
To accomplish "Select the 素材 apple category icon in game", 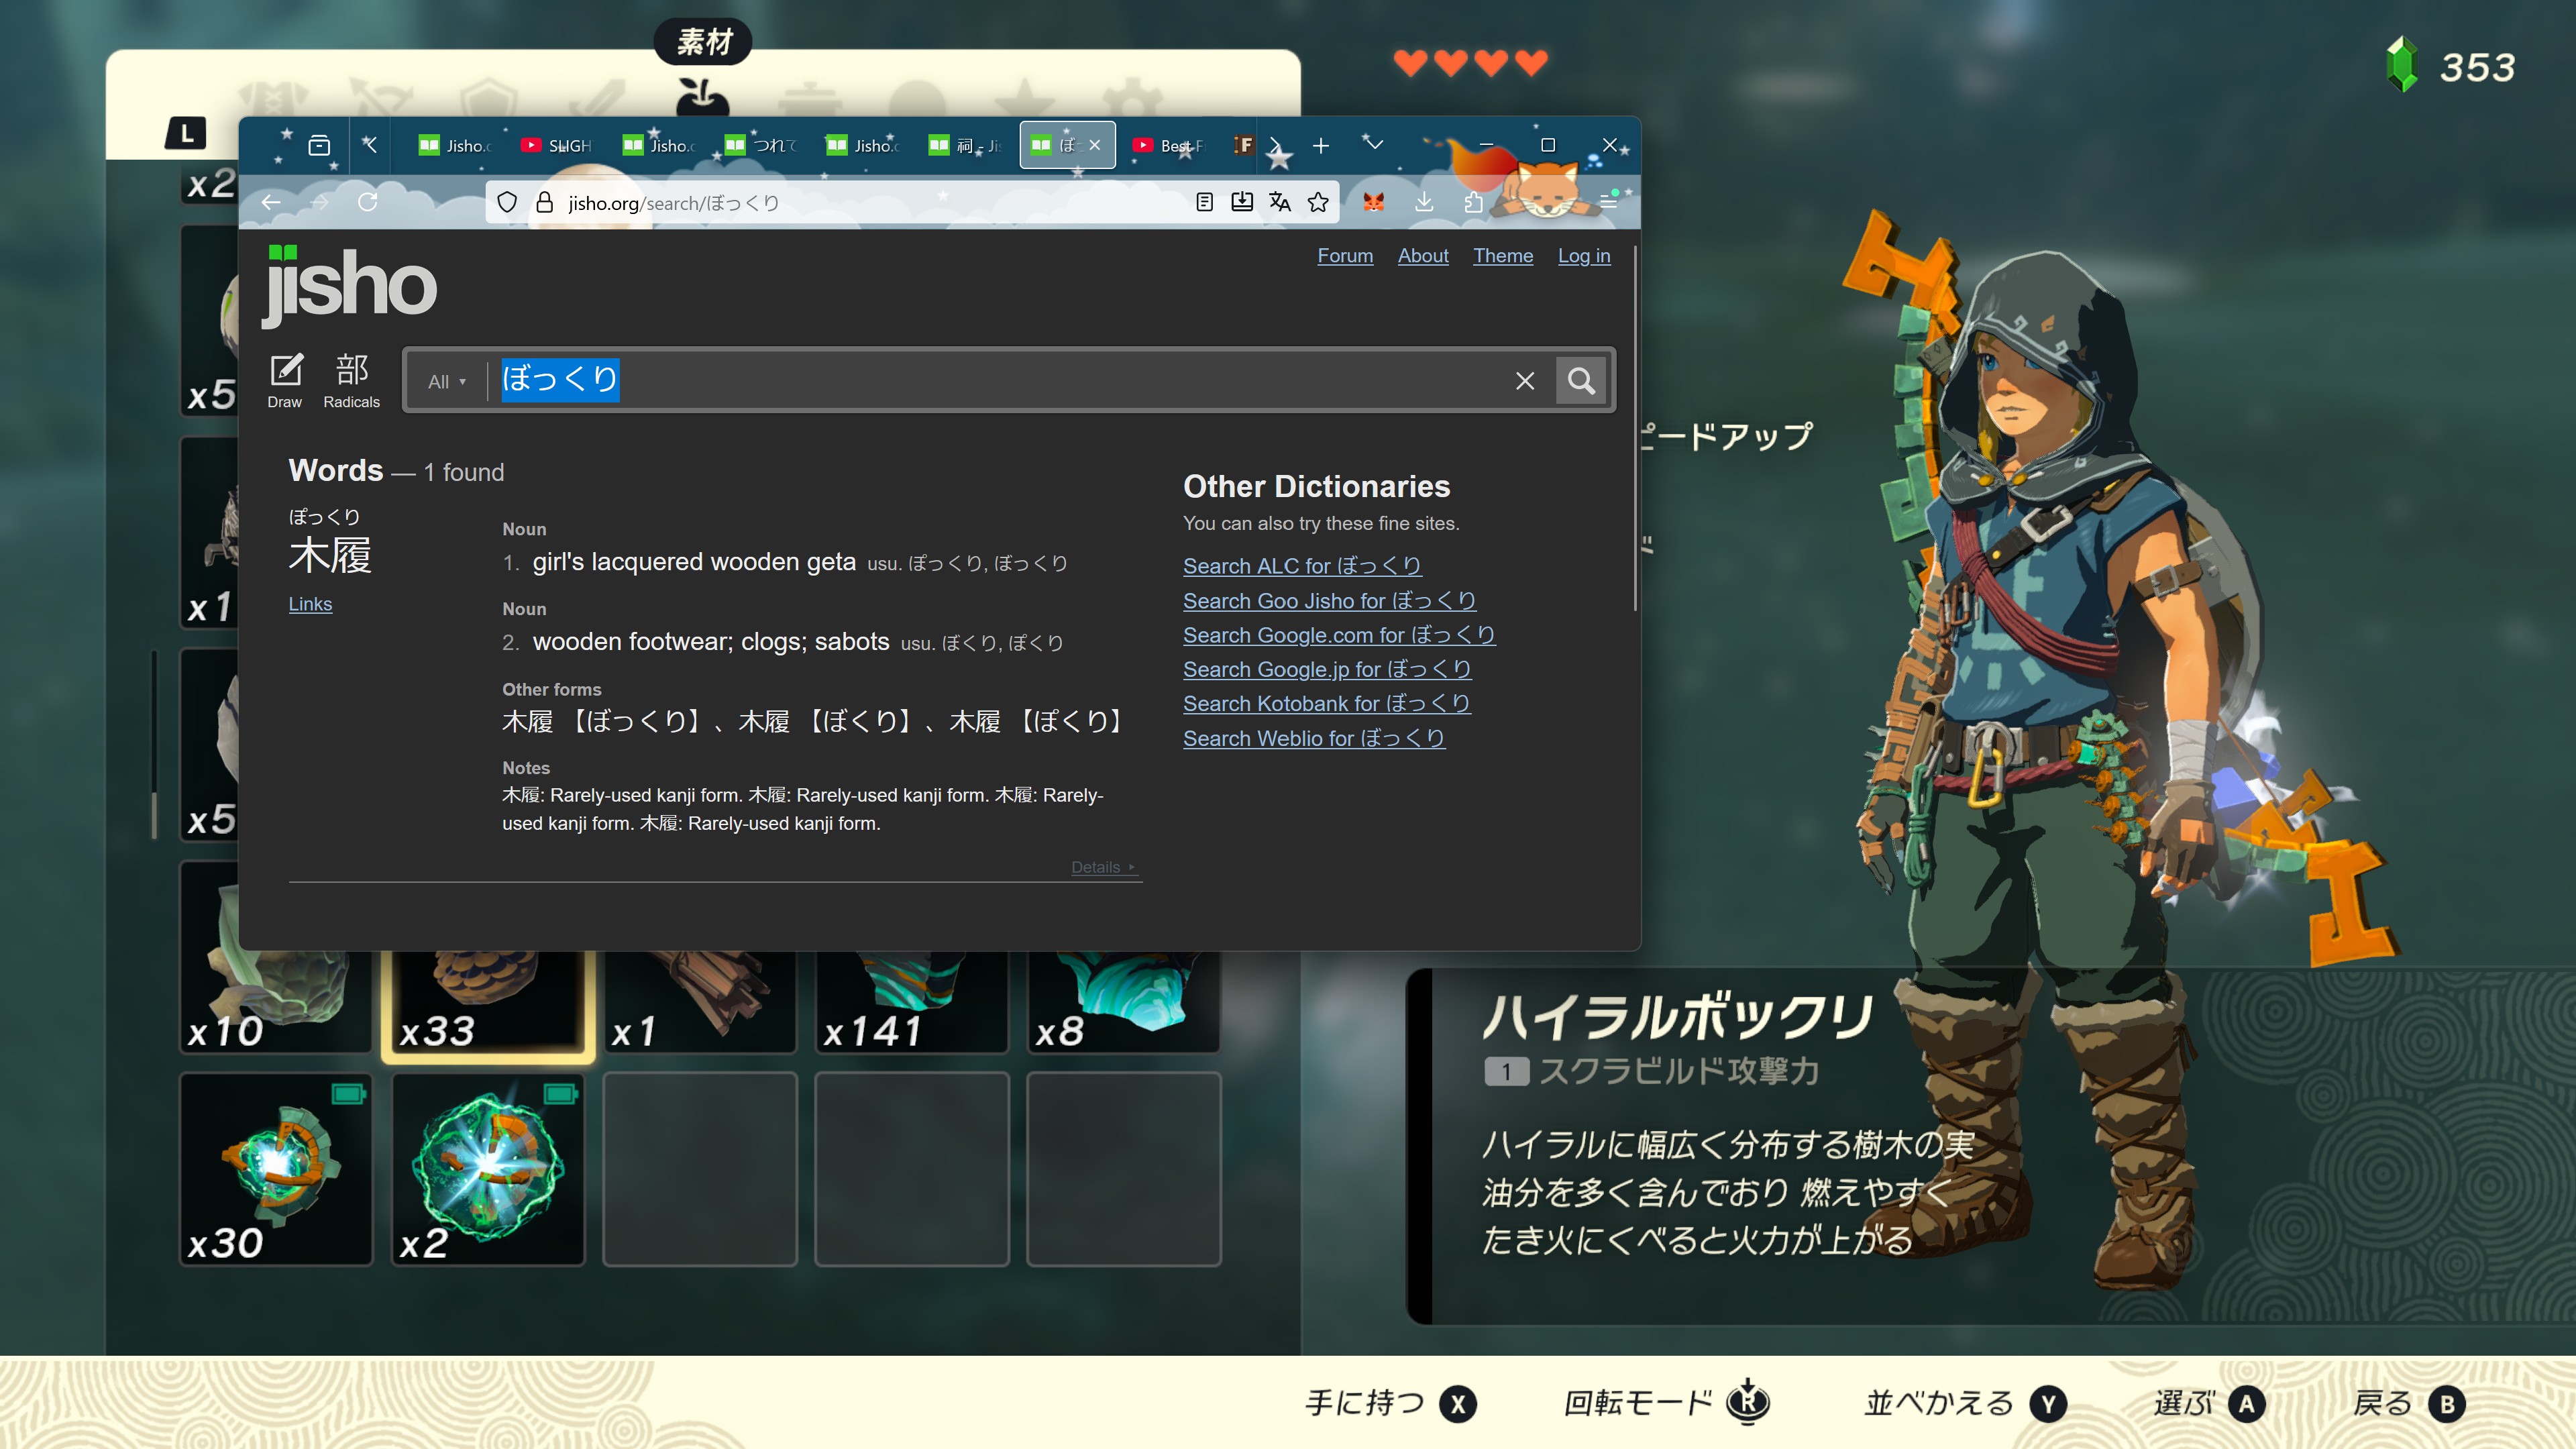I will 702,98.
